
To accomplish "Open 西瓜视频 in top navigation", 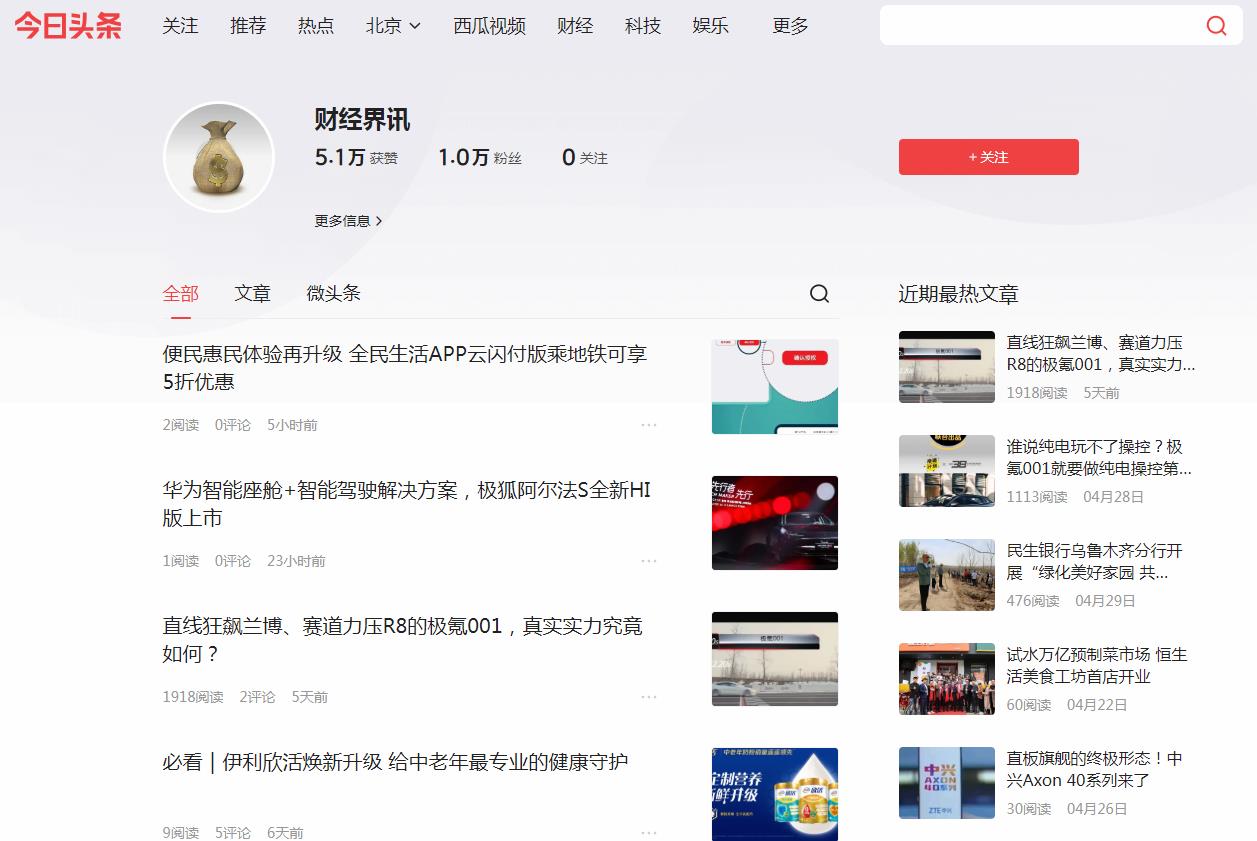I will [489, 26].
